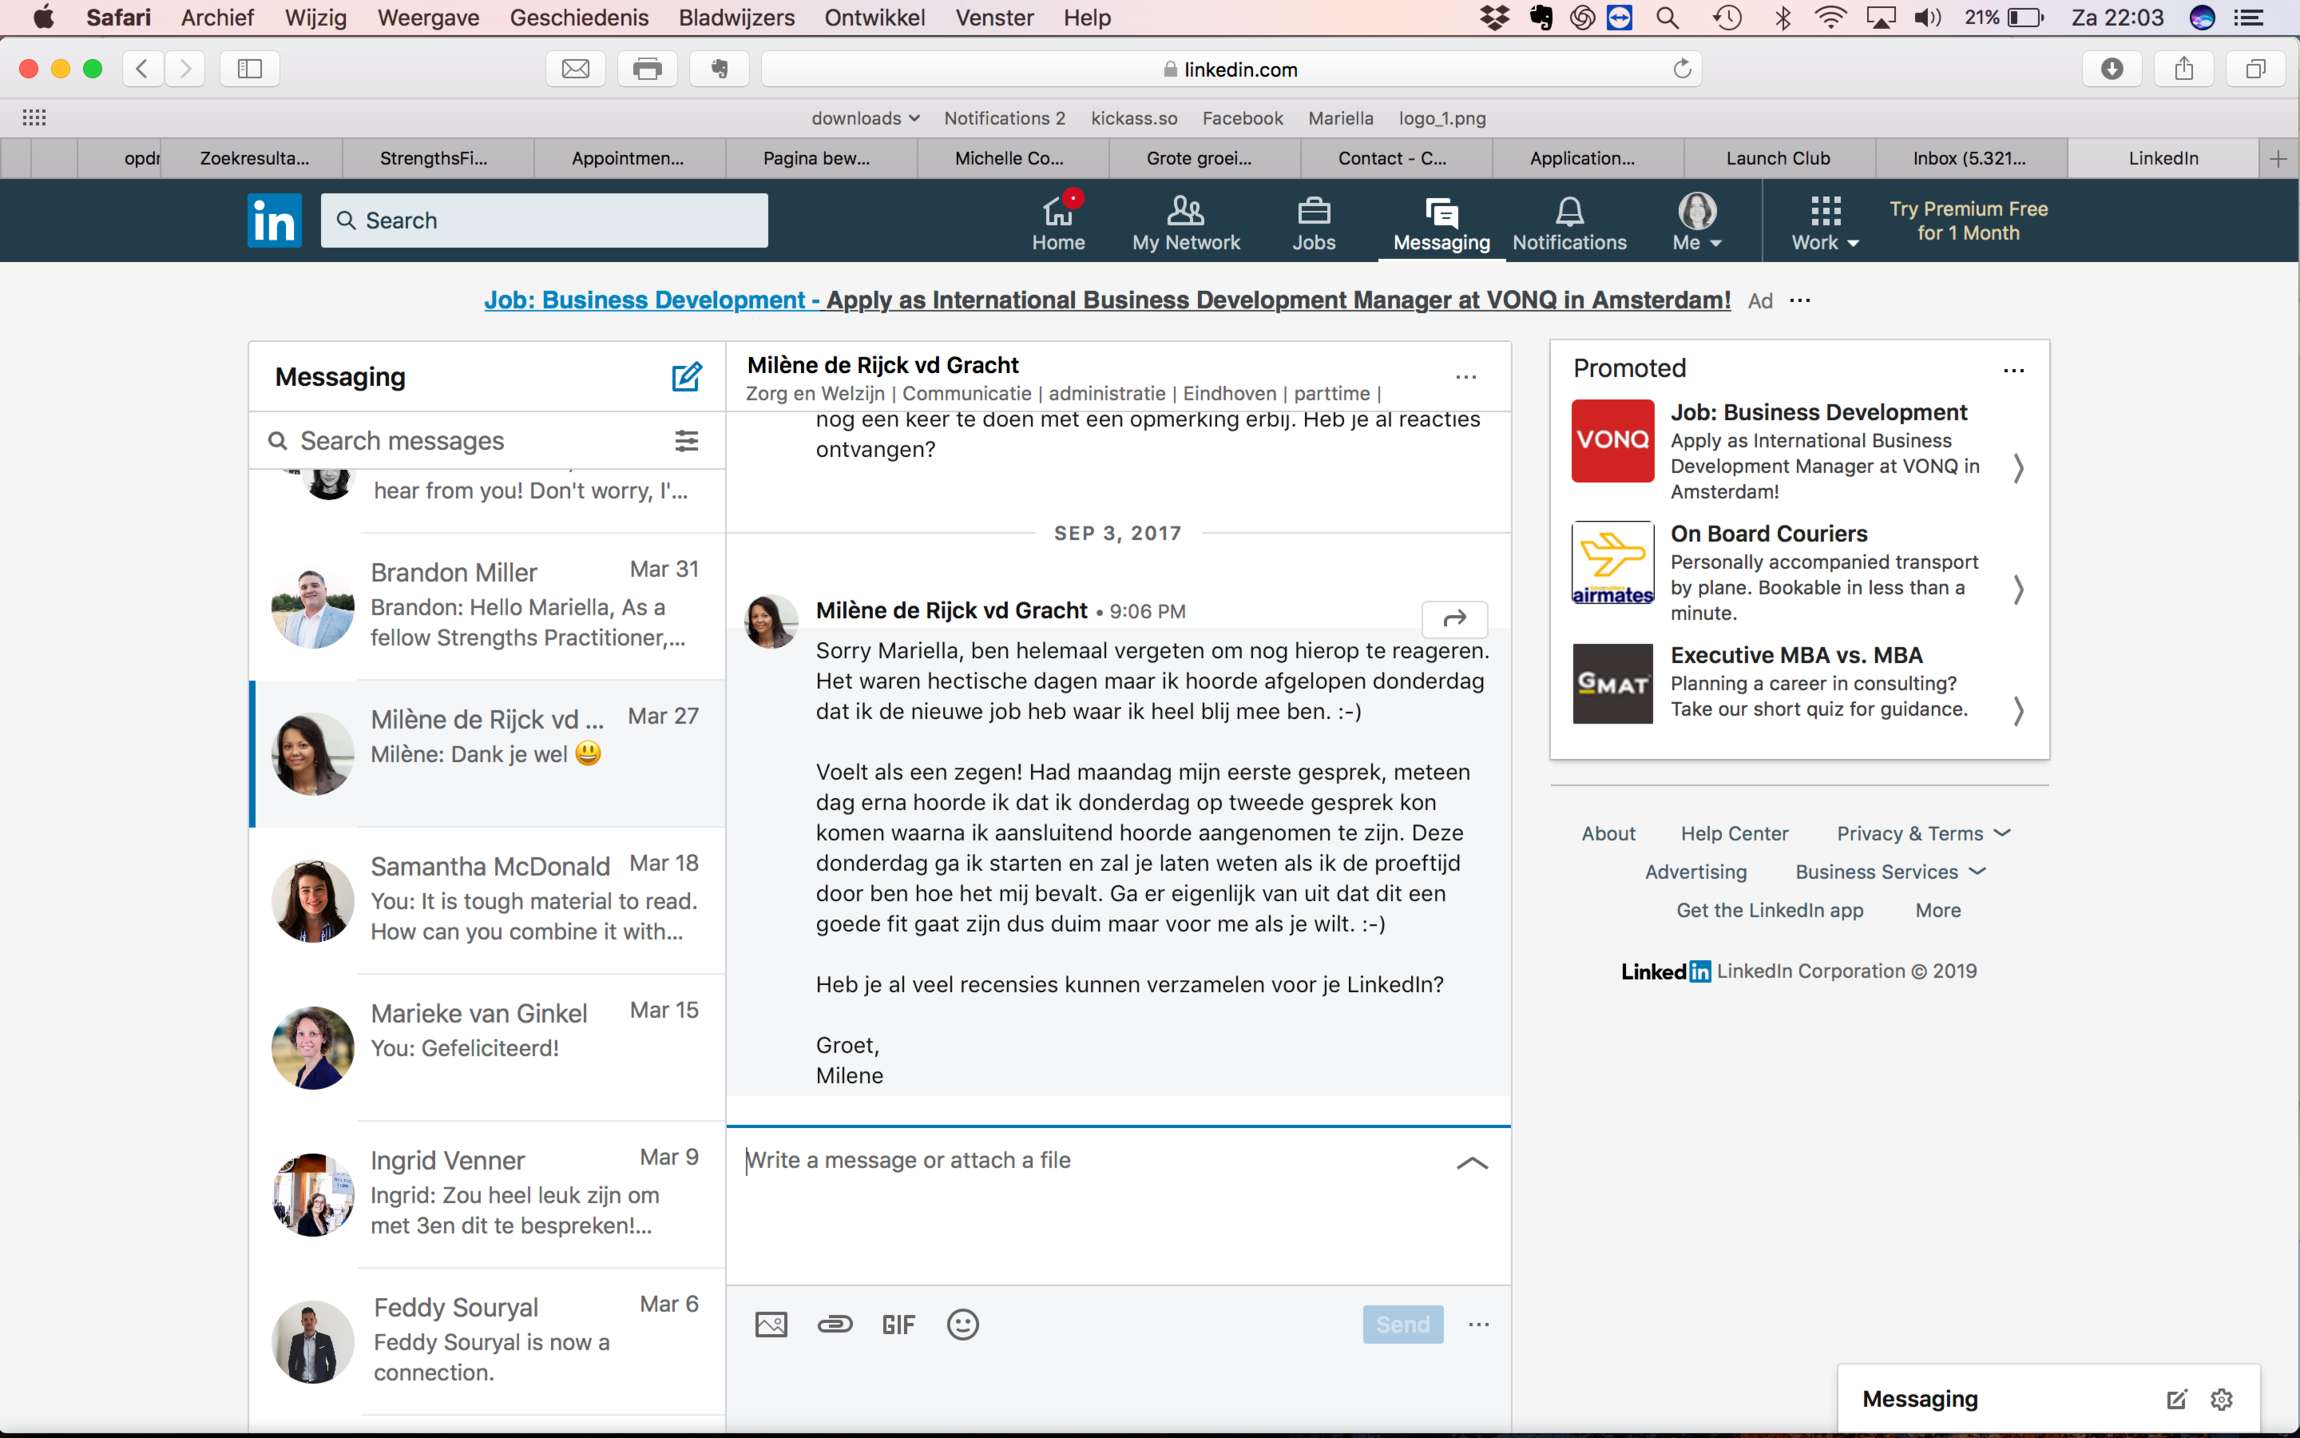Image resolution: width=2300 pixels, height=1438 pixels.
Task: Open the Geschiedenis menu
Action: [x=578, y=17]
